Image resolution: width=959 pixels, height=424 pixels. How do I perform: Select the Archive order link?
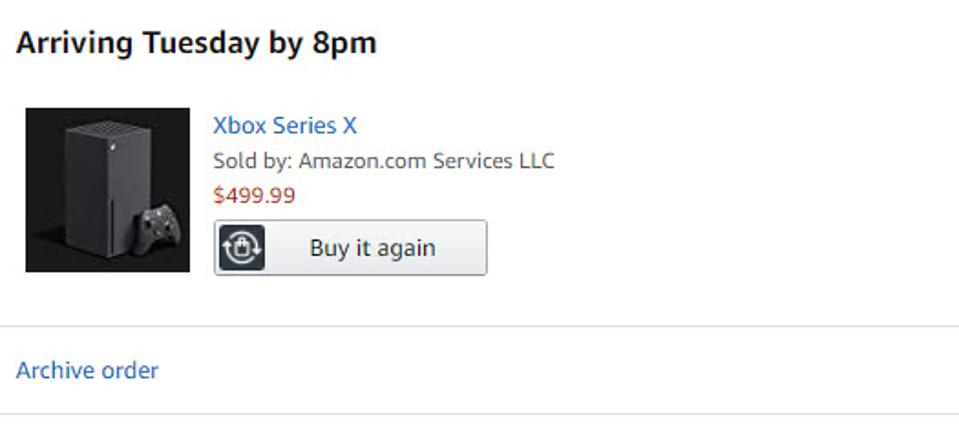click(x=87, y=371)
